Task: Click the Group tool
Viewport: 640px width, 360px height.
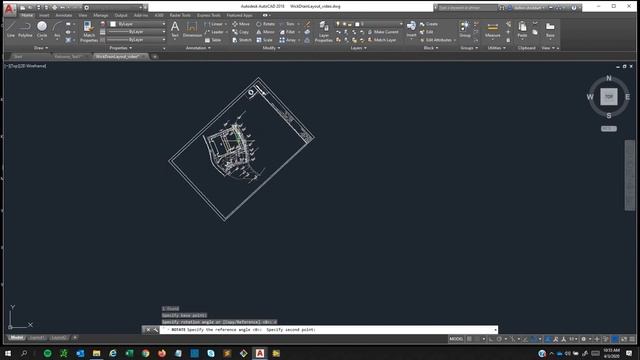Action: click(464, 29)
